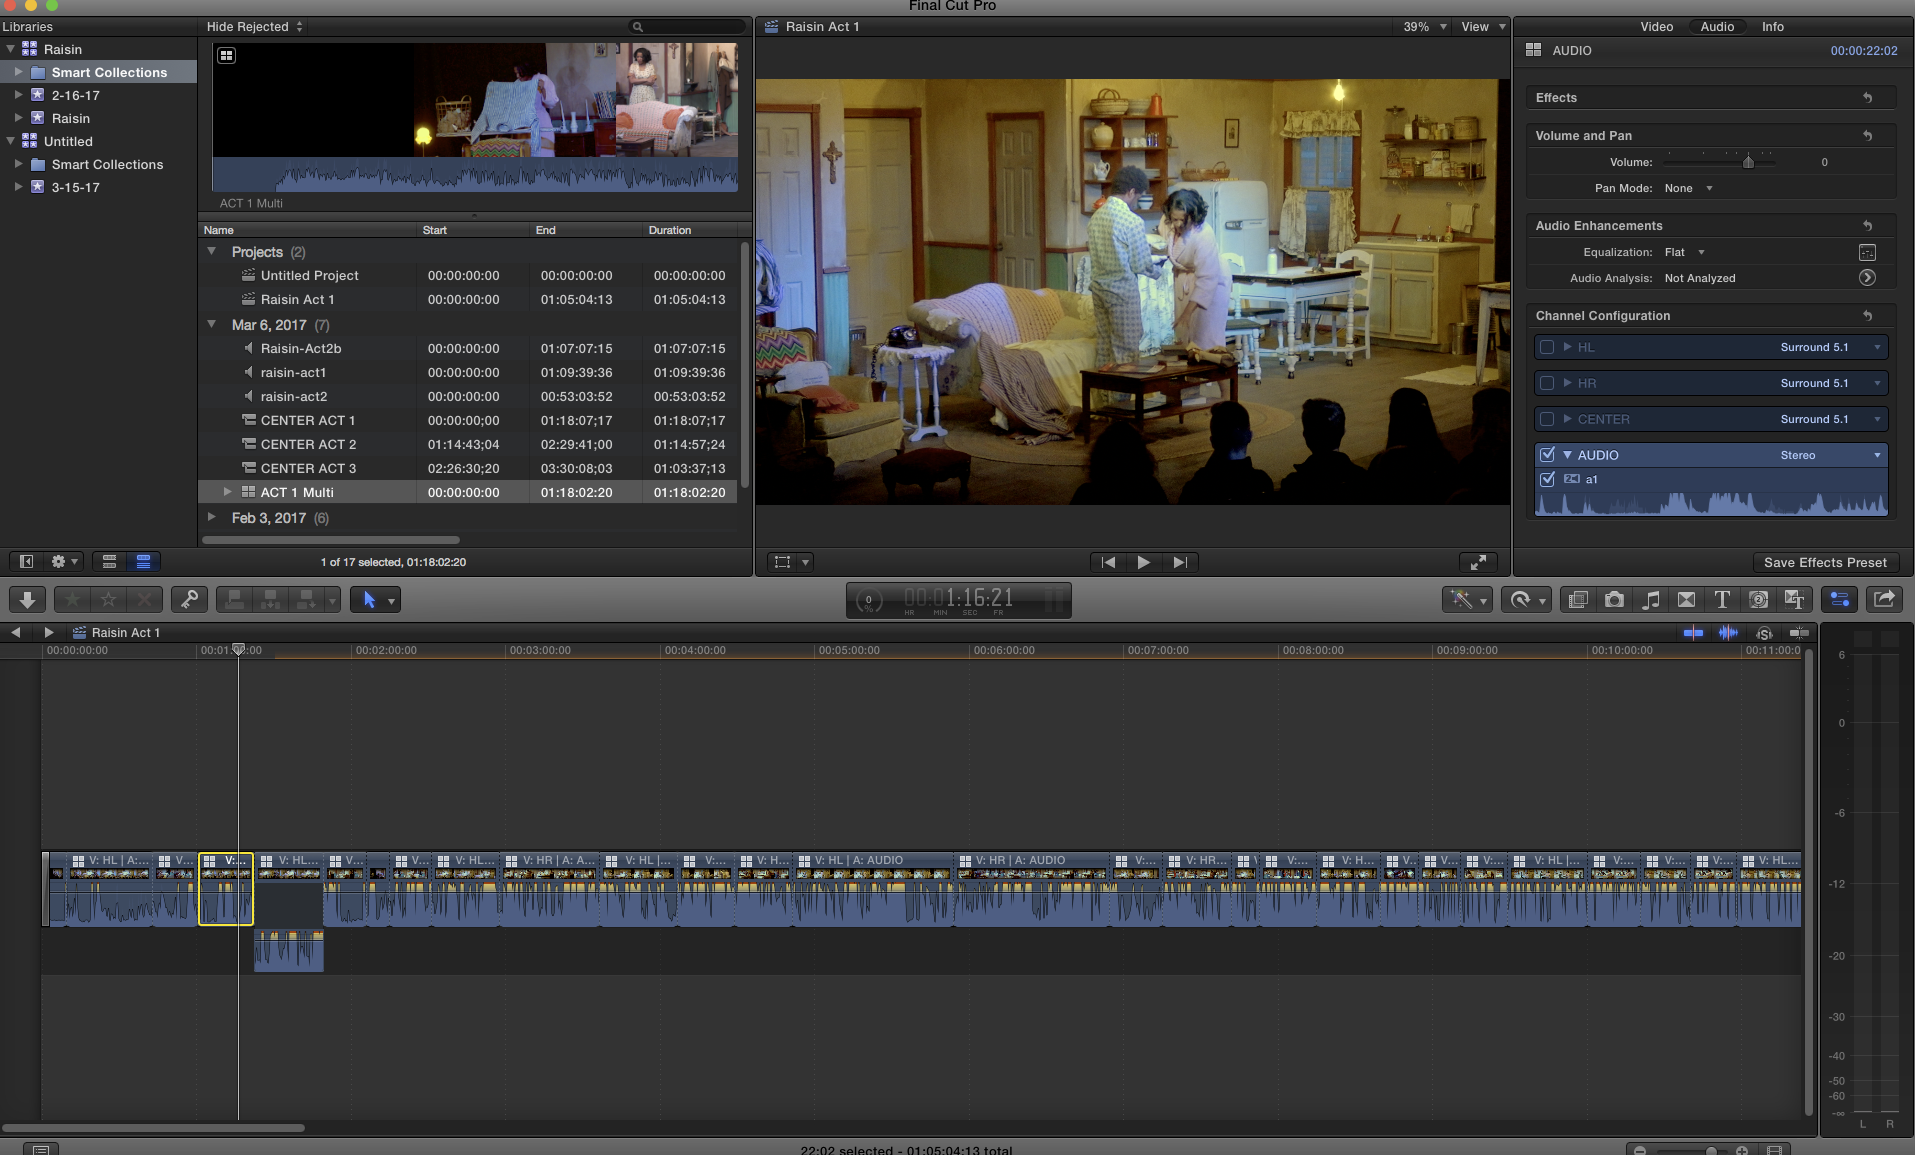
Task: Show the equalizer controls icon
Action: click(x=1867, y=252)
